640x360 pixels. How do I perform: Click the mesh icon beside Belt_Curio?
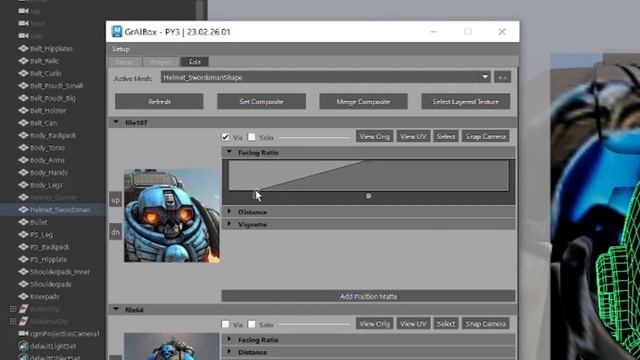click(x=23, y=73)
